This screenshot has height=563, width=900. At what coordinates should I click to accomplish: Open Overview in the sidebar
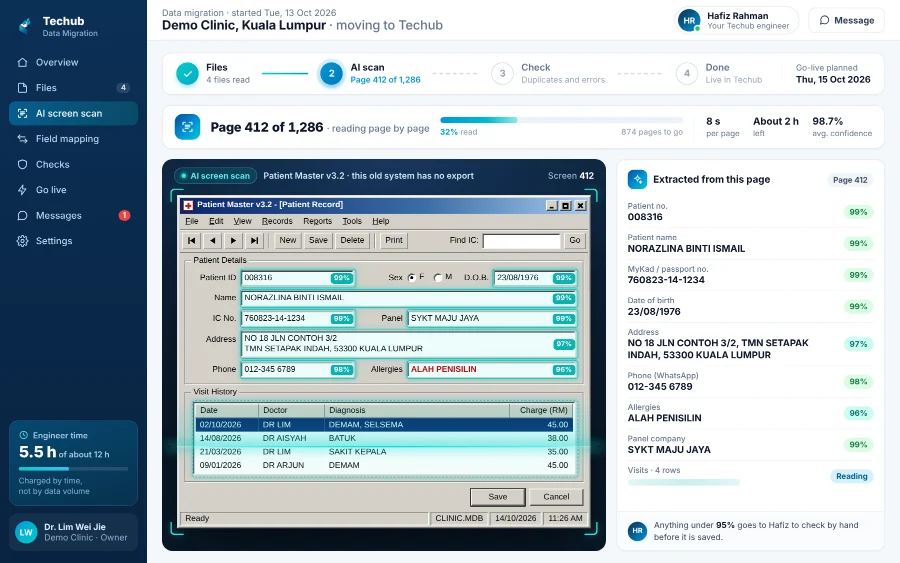(73, 63)
